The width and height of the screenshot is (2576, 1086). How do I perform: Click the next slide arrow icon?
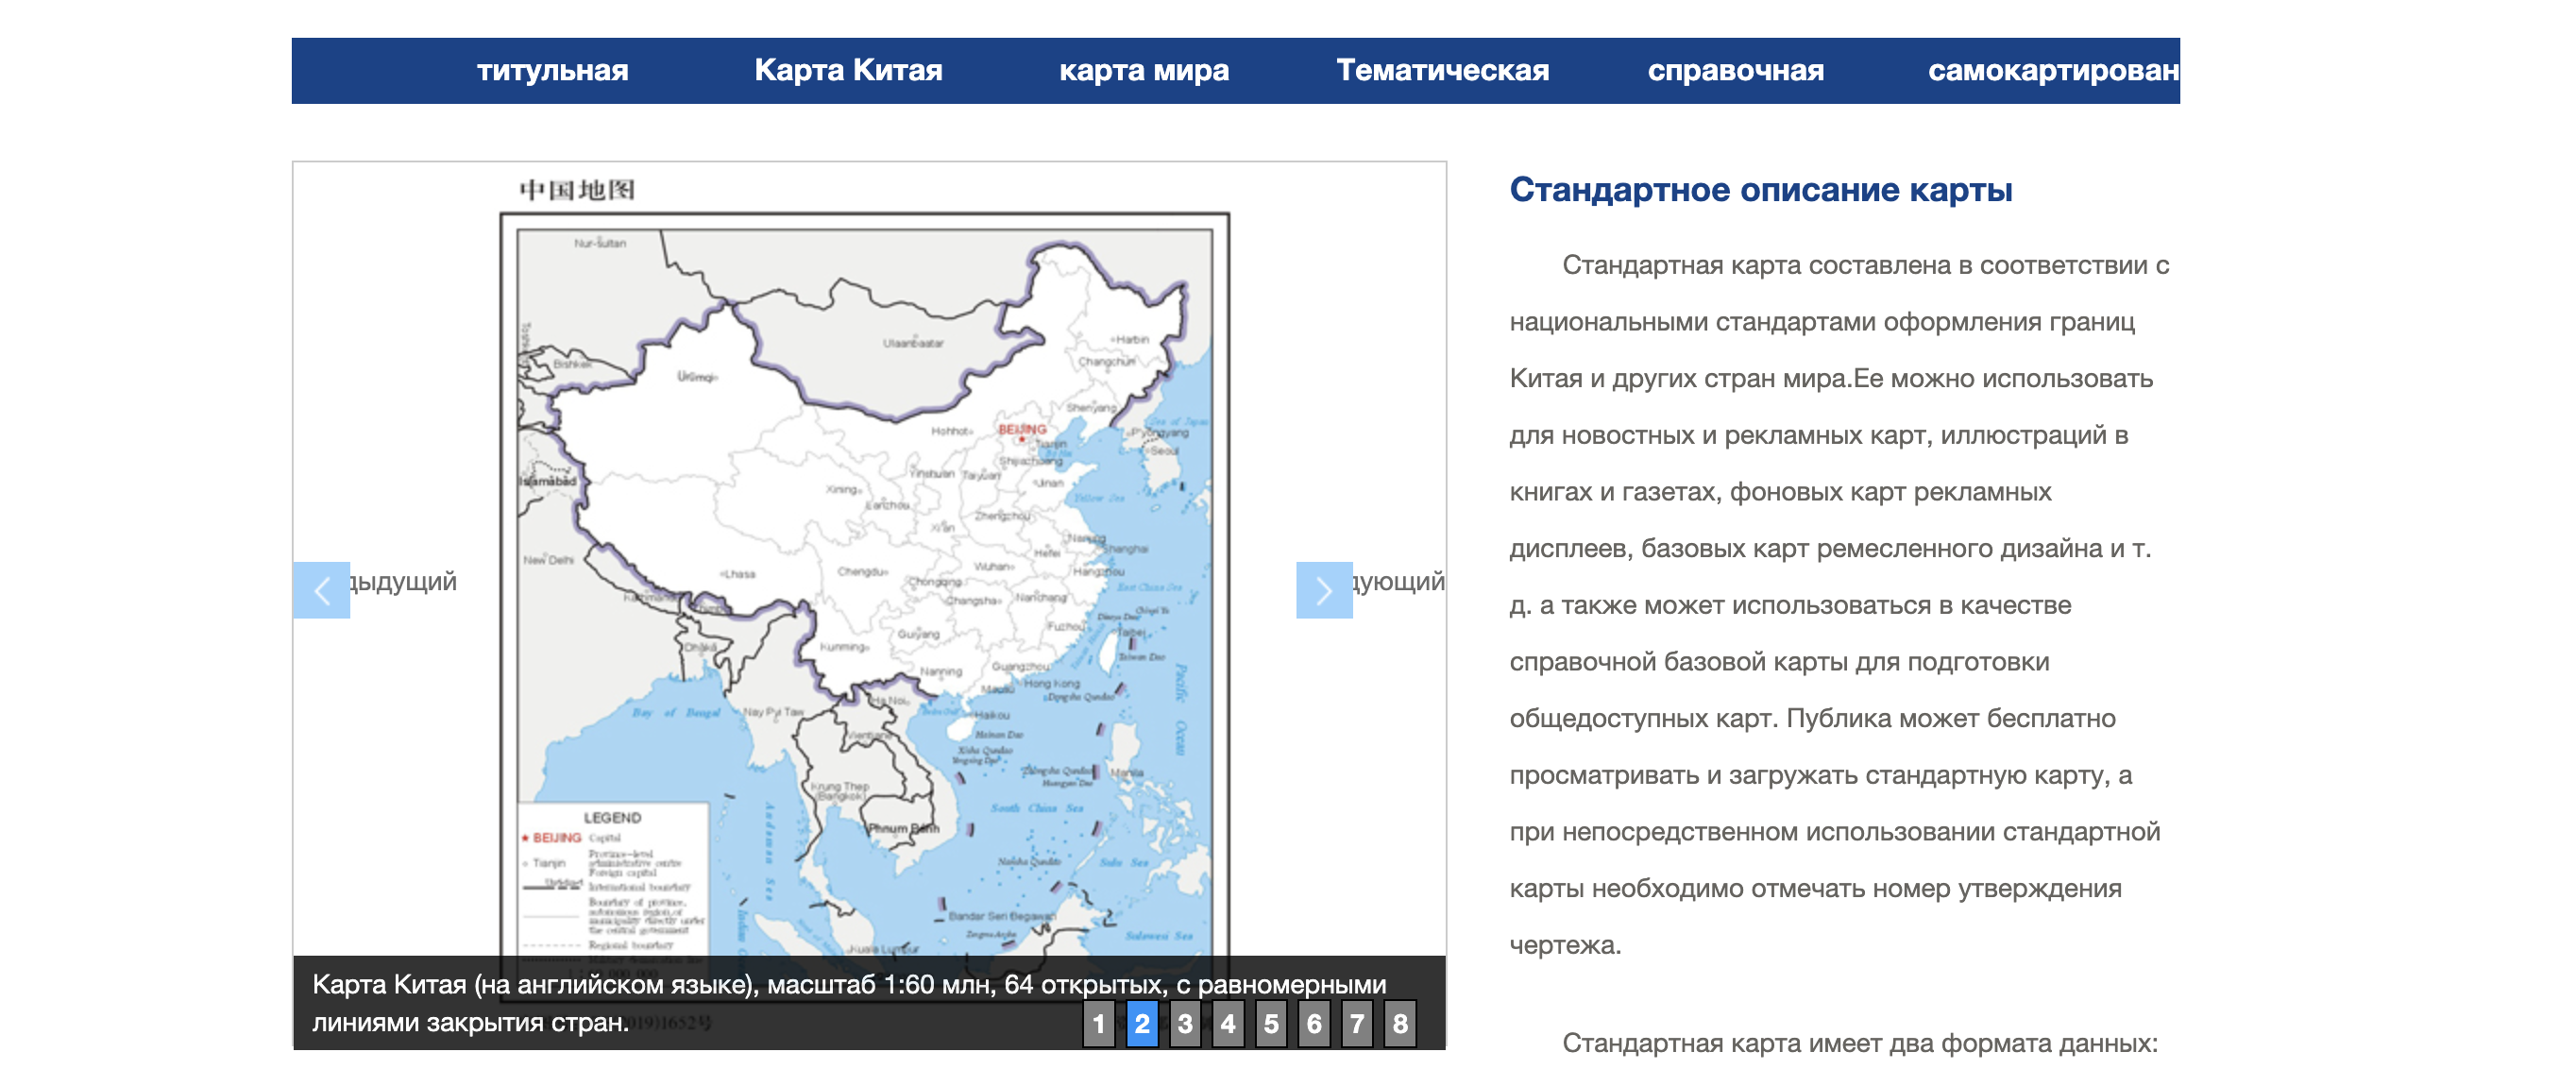1323,590
